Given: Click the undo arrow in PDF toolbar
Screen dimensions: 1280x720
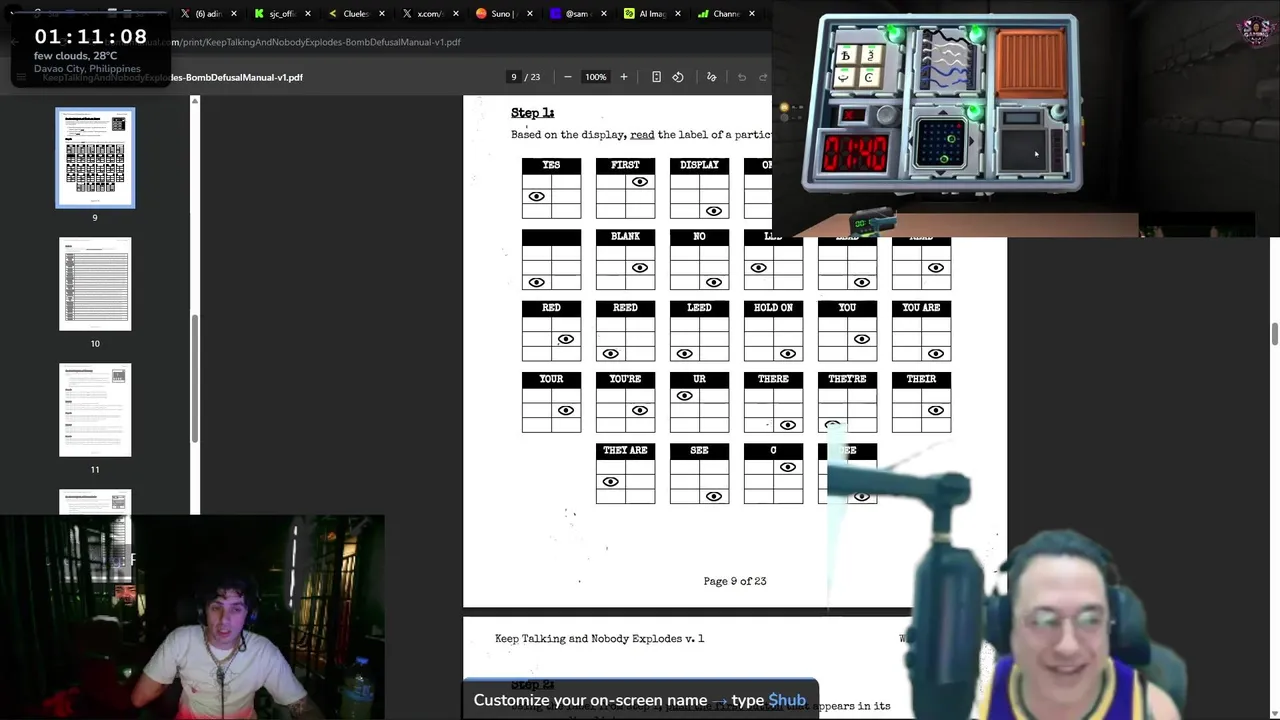Looking at the screenshot, I should 742,77.
